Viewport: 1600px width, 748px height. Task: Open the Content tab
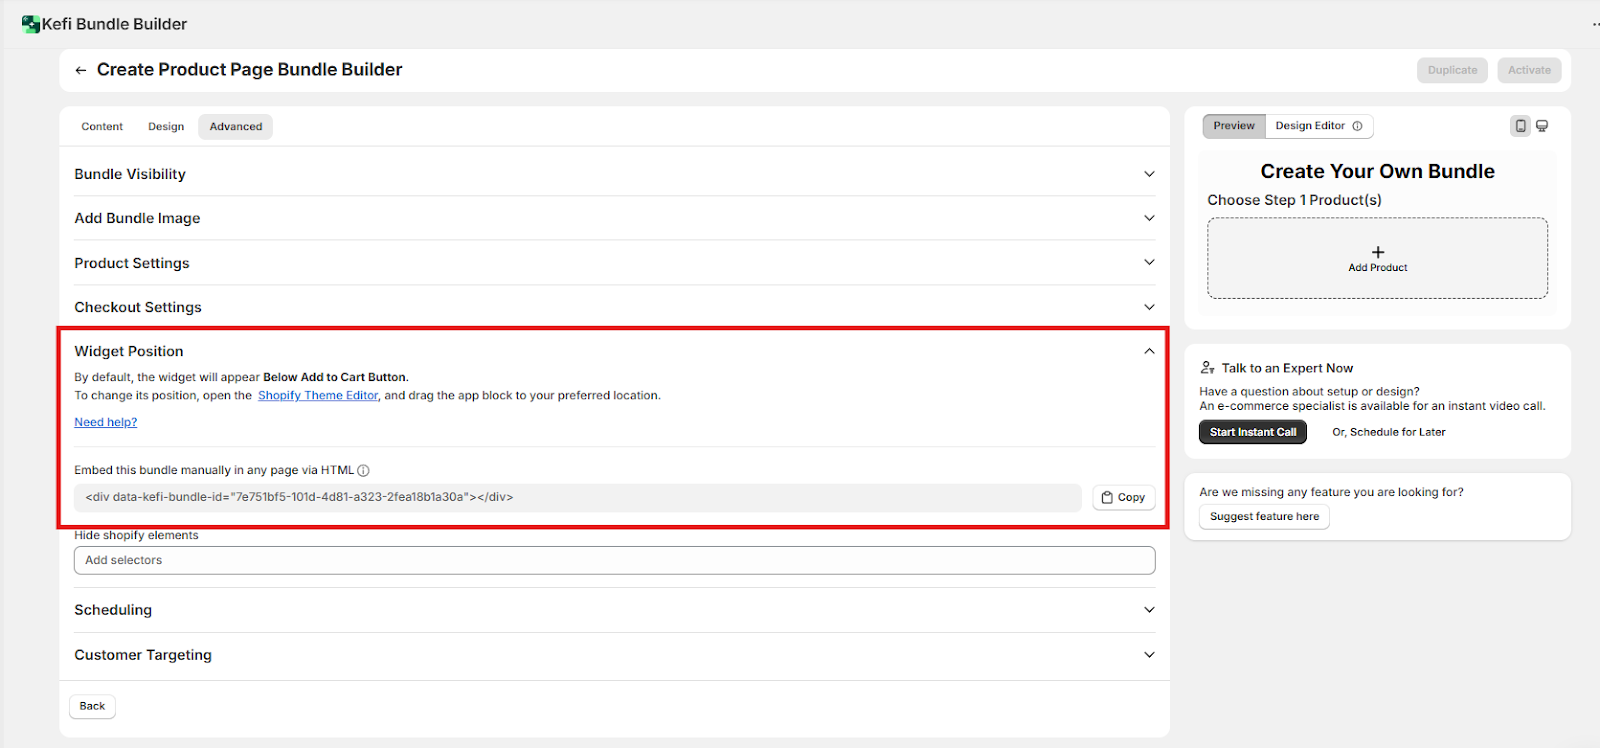click(x=102, y=127)
